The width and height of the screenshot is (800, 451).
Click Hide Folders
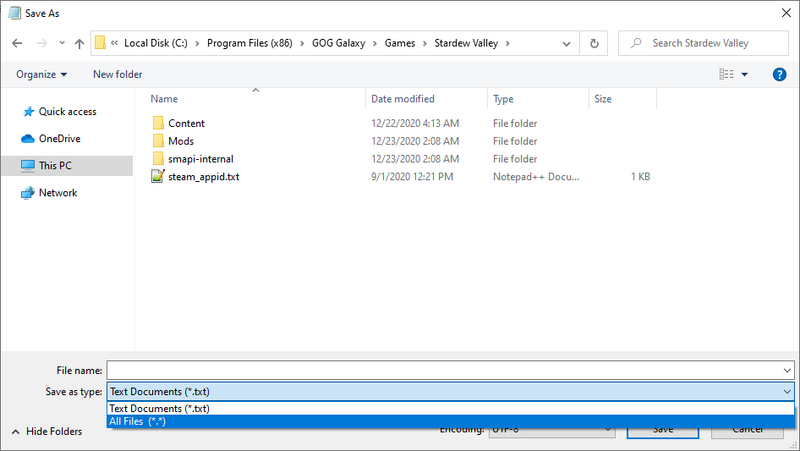(x=46, y=432)
